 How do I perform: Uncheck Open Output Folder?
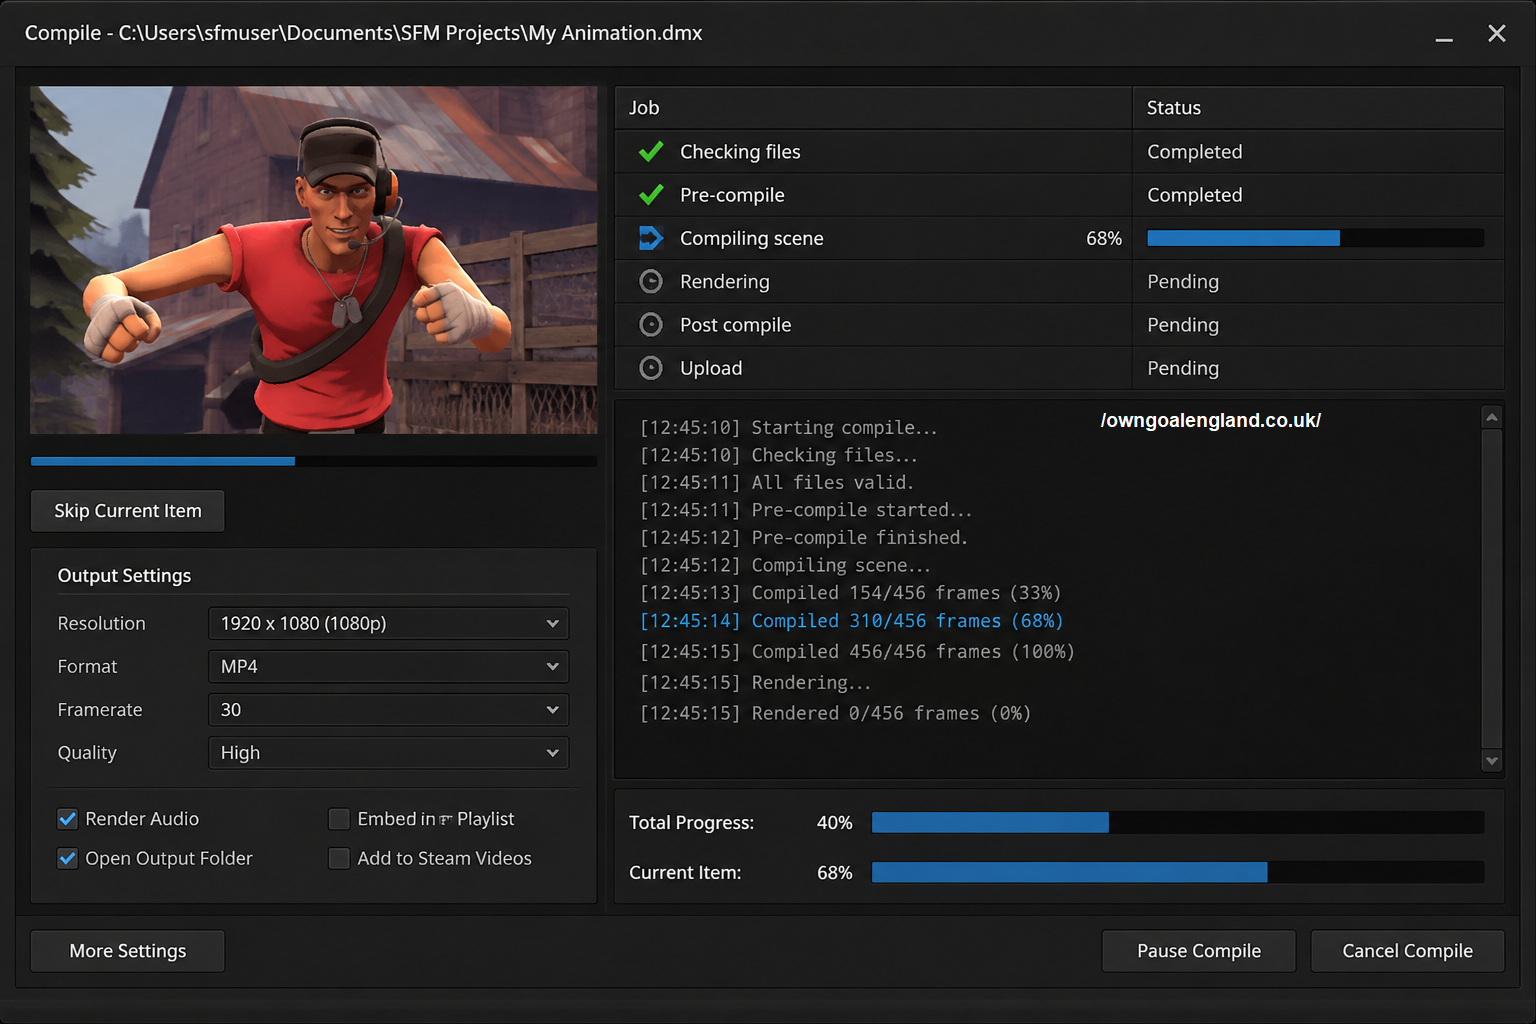click(67, 858)
